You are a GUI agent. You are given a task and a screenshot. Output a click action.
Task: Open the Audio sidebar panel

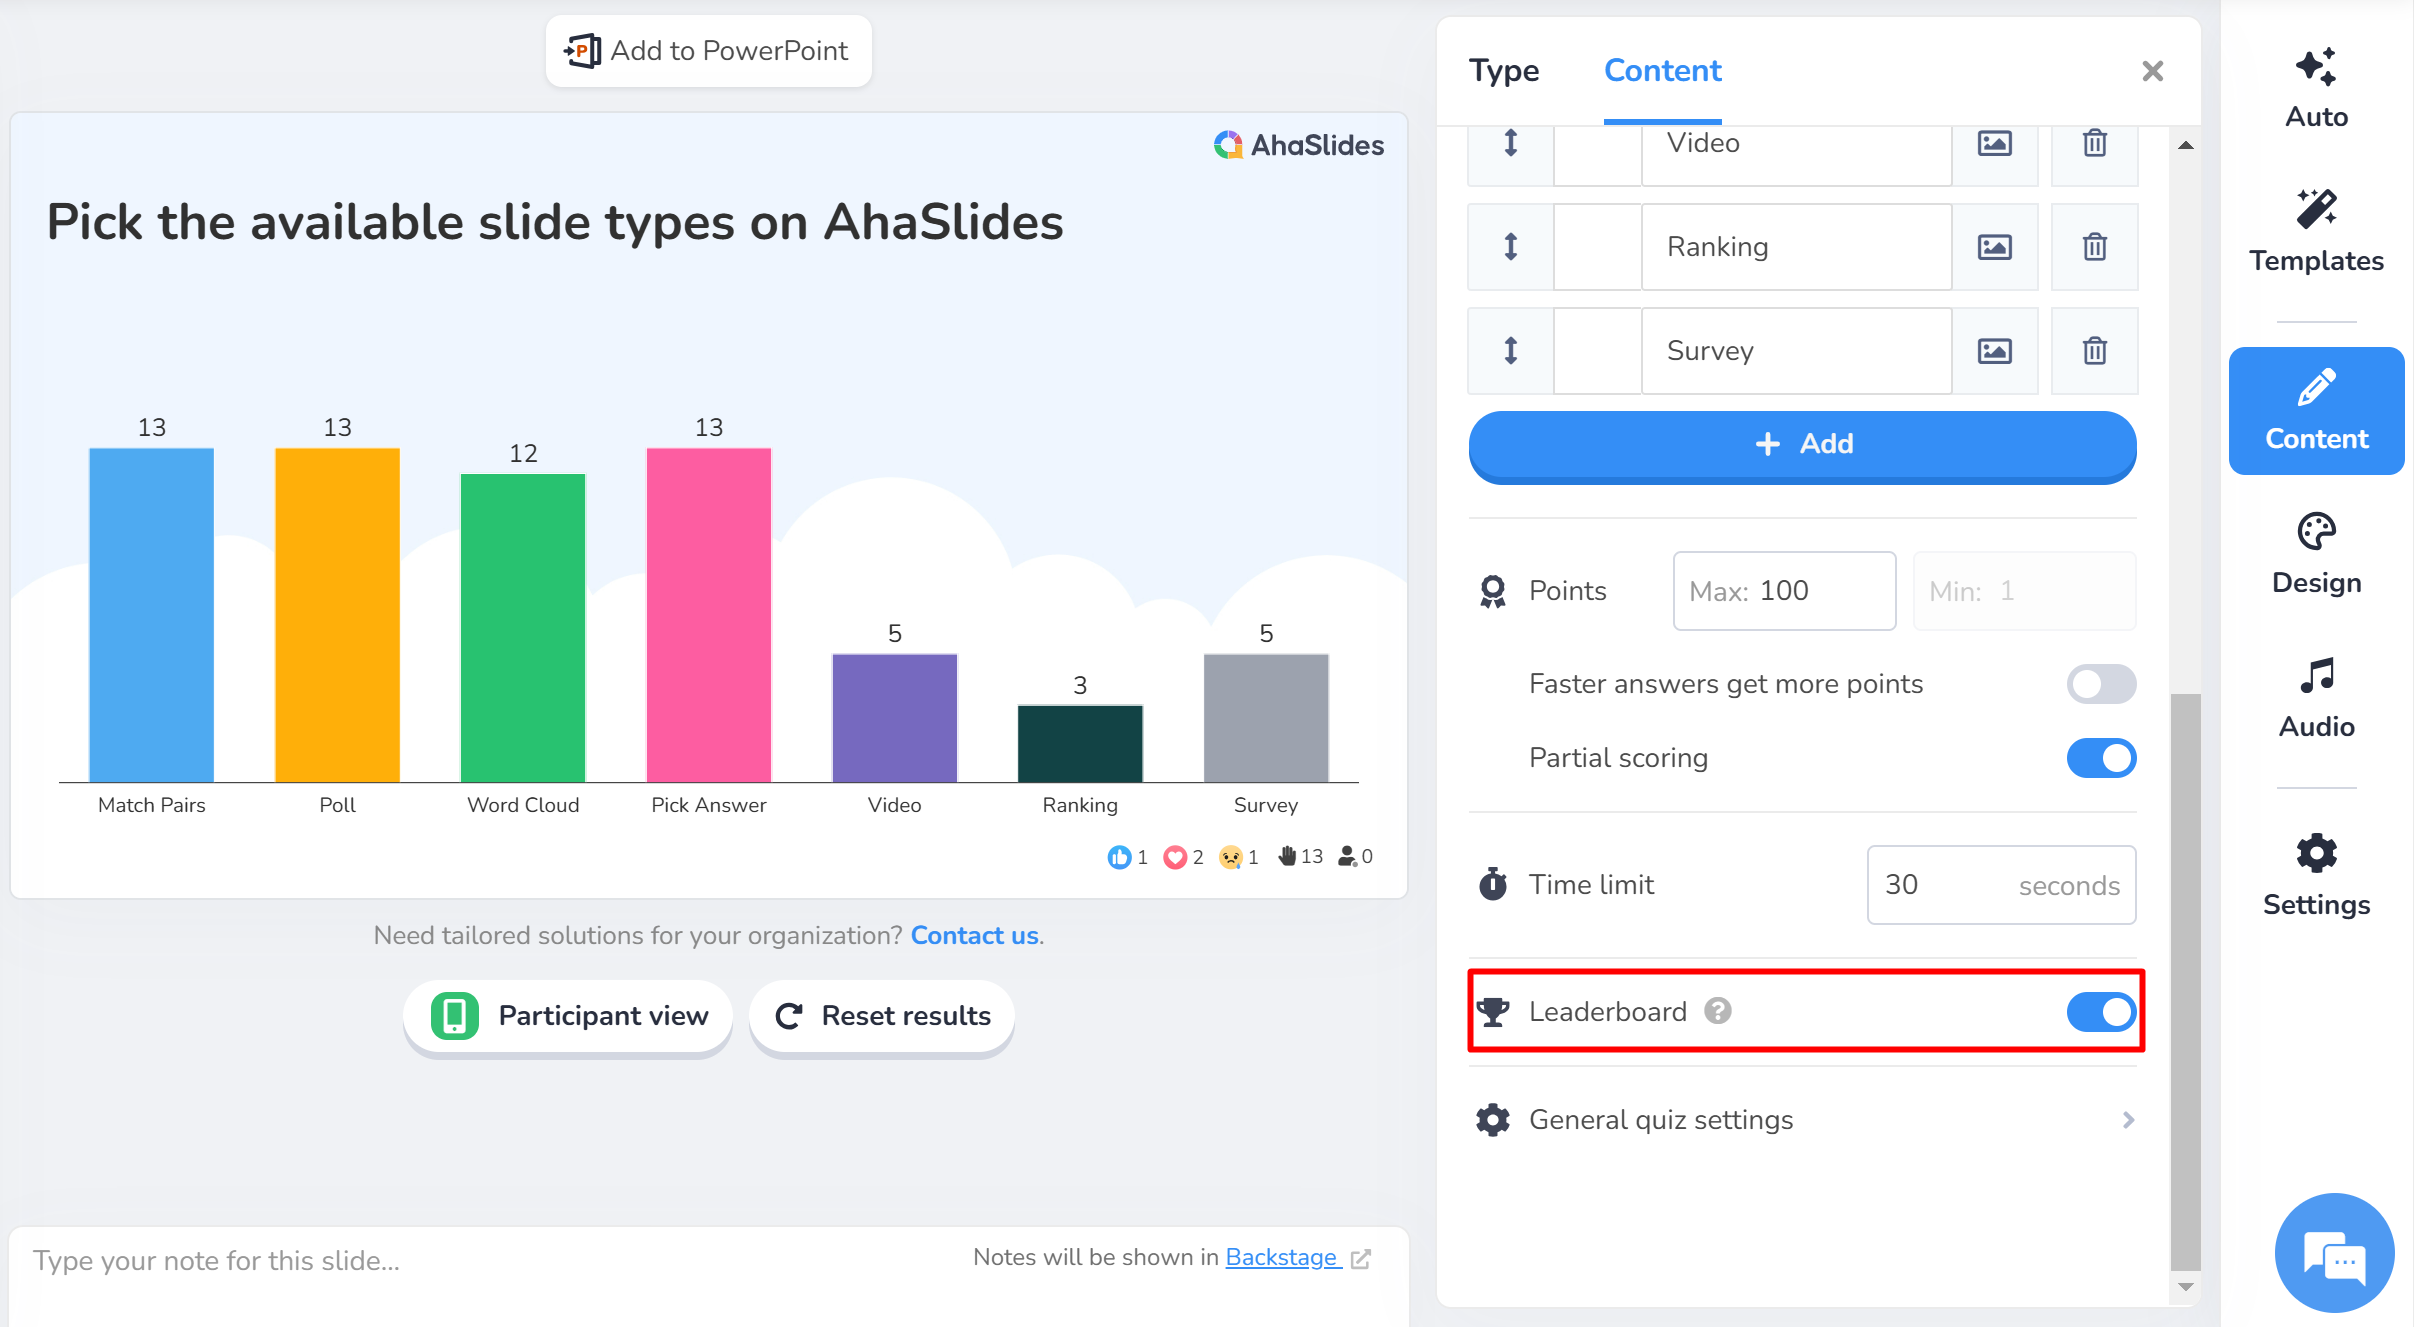(2316, 698)
